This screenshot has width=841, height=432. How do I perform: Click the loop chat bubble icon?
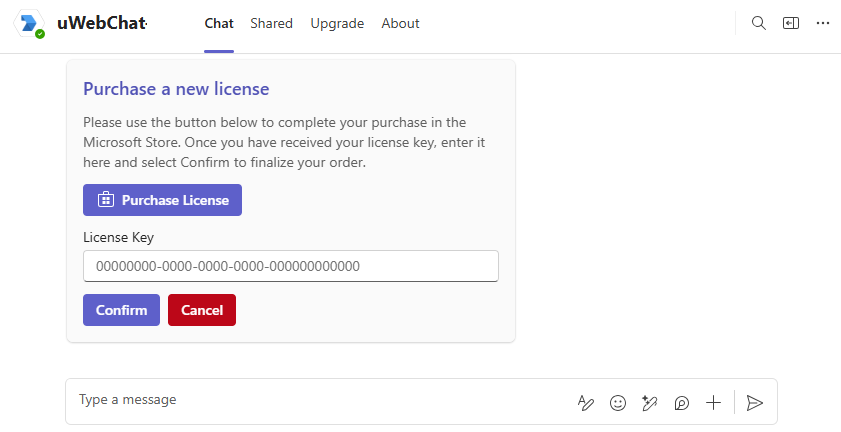click(682, 403)
